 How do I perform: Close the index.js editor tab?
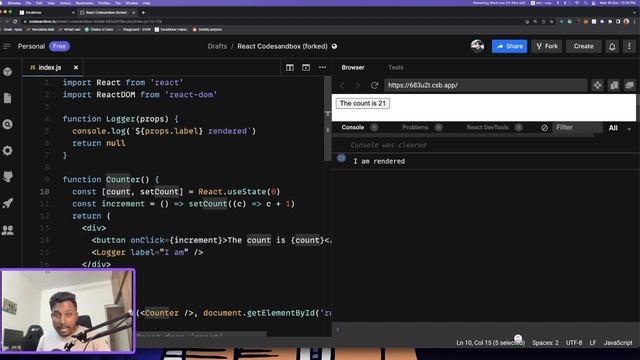[x=76, y=67]
